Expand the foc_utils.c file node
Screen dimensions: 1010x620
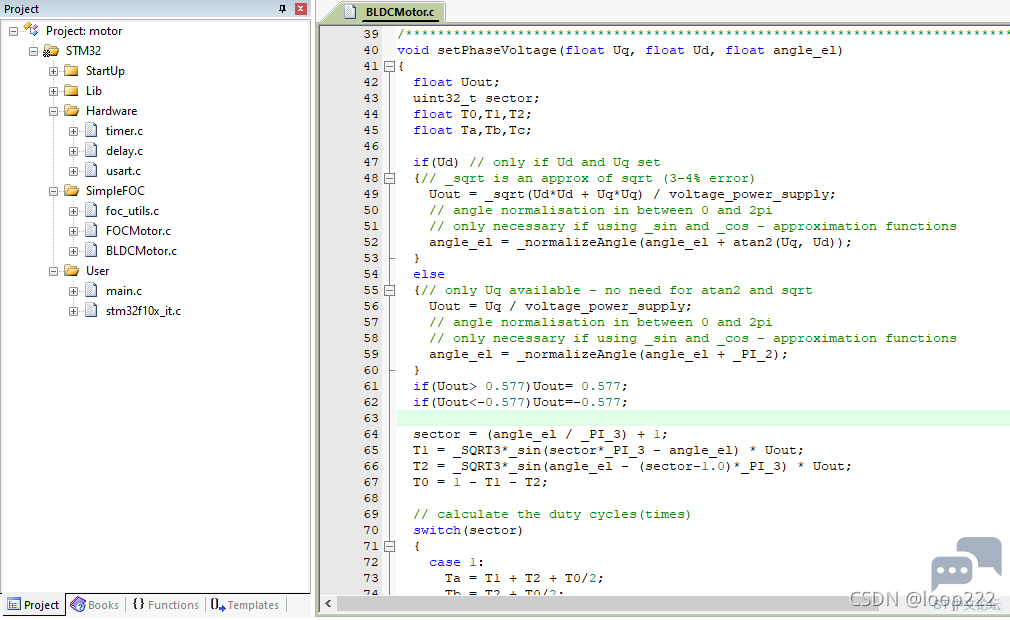(x=73, y=211)
